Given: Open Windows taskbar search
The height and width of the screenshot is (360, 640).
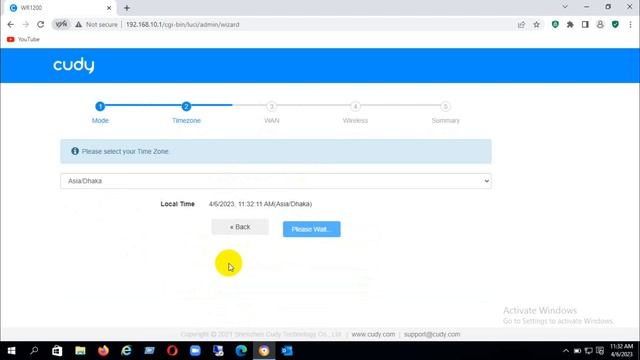Looking at the screenshot, I should click(34, 351).
